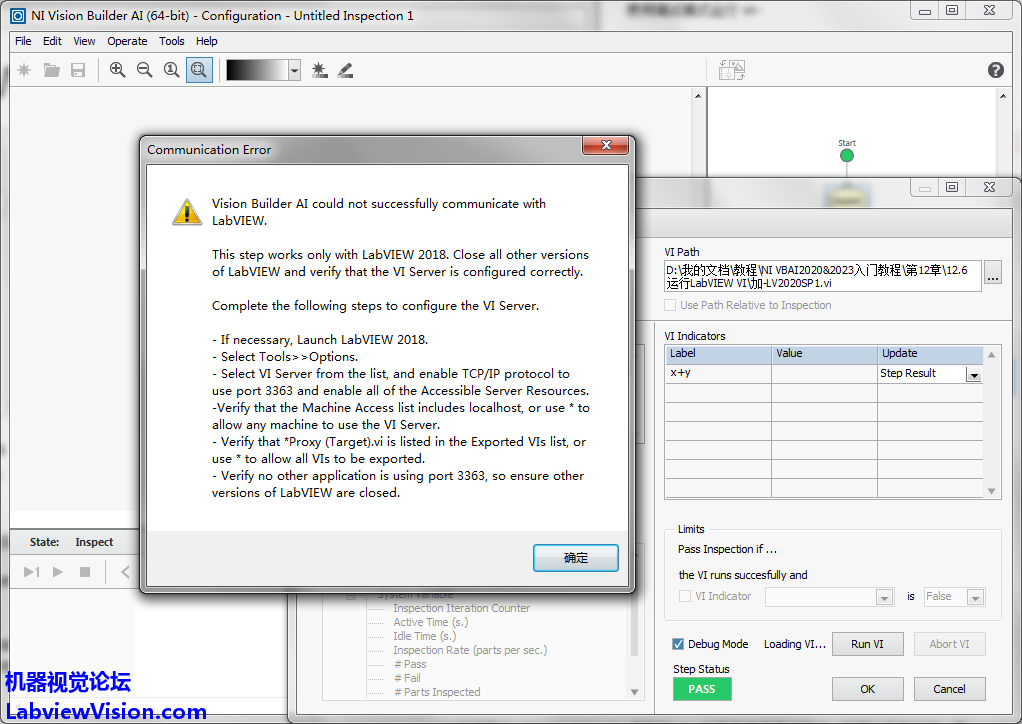Image resolution: width=1022 pixels, height=724 pixels.
Task: Uncheck the Debug Mode checkbox
Action: [x=678, y=644]
